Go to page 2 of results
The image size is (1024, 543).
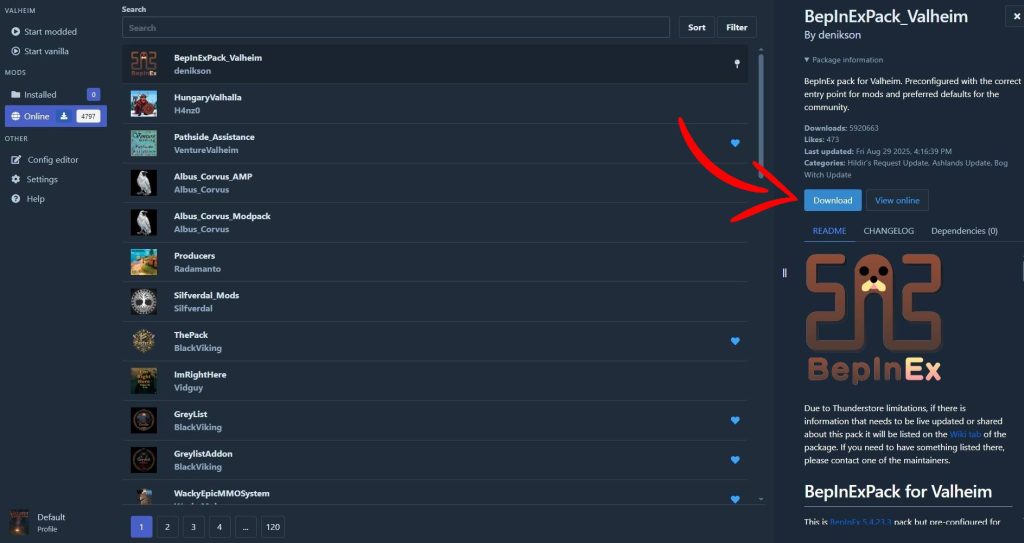(167, 527)
